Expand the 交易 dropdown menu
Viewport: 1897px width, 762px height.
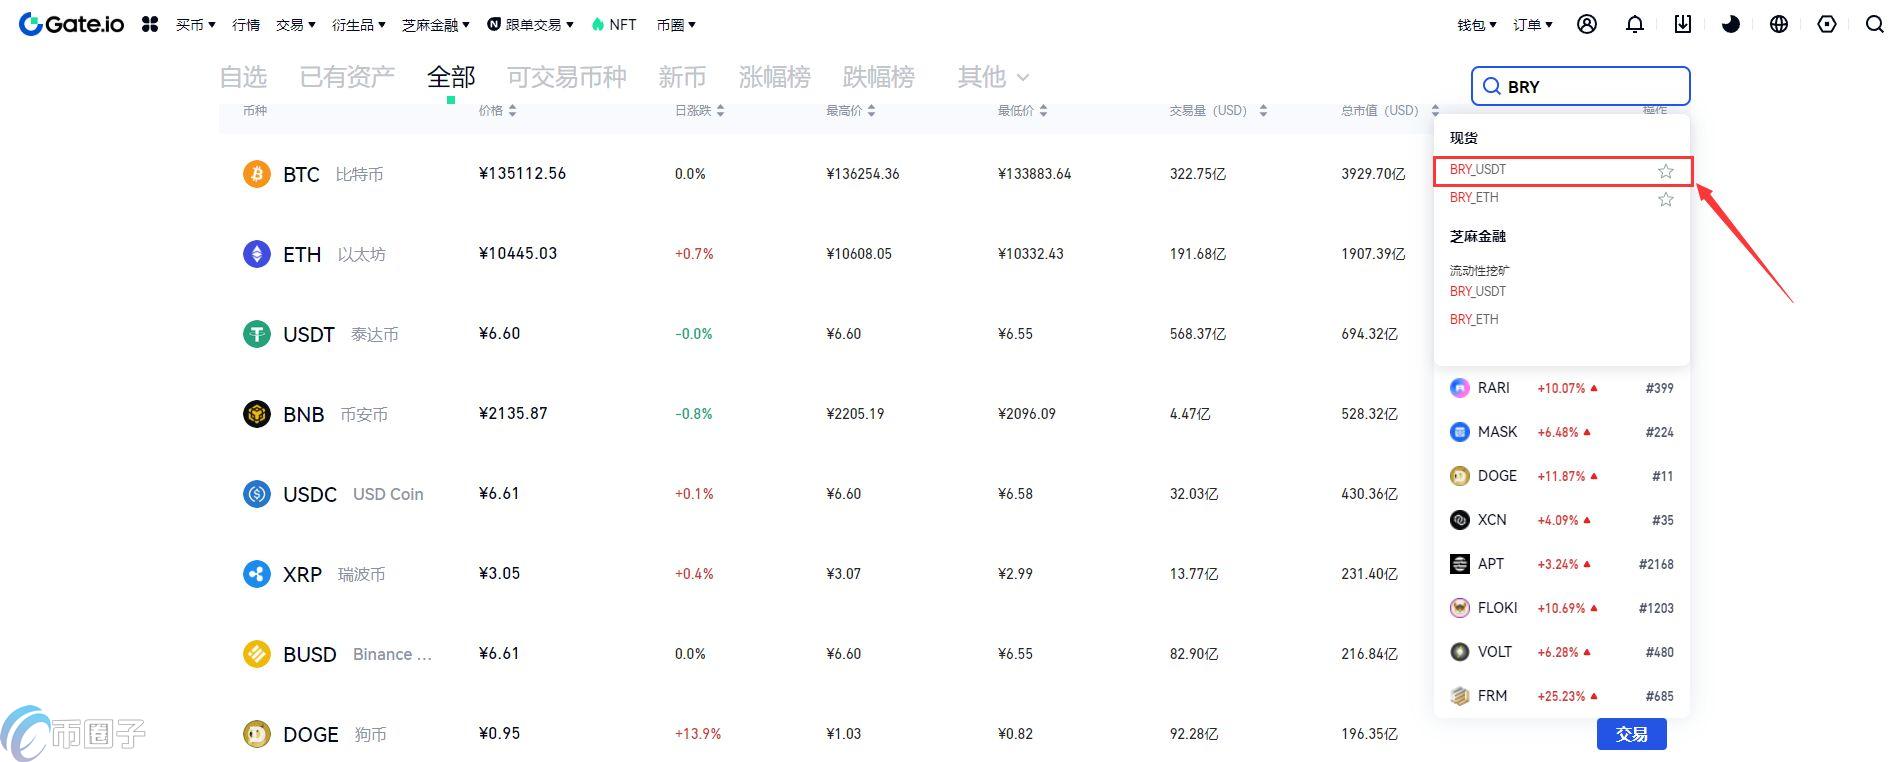tap(295, 24)
